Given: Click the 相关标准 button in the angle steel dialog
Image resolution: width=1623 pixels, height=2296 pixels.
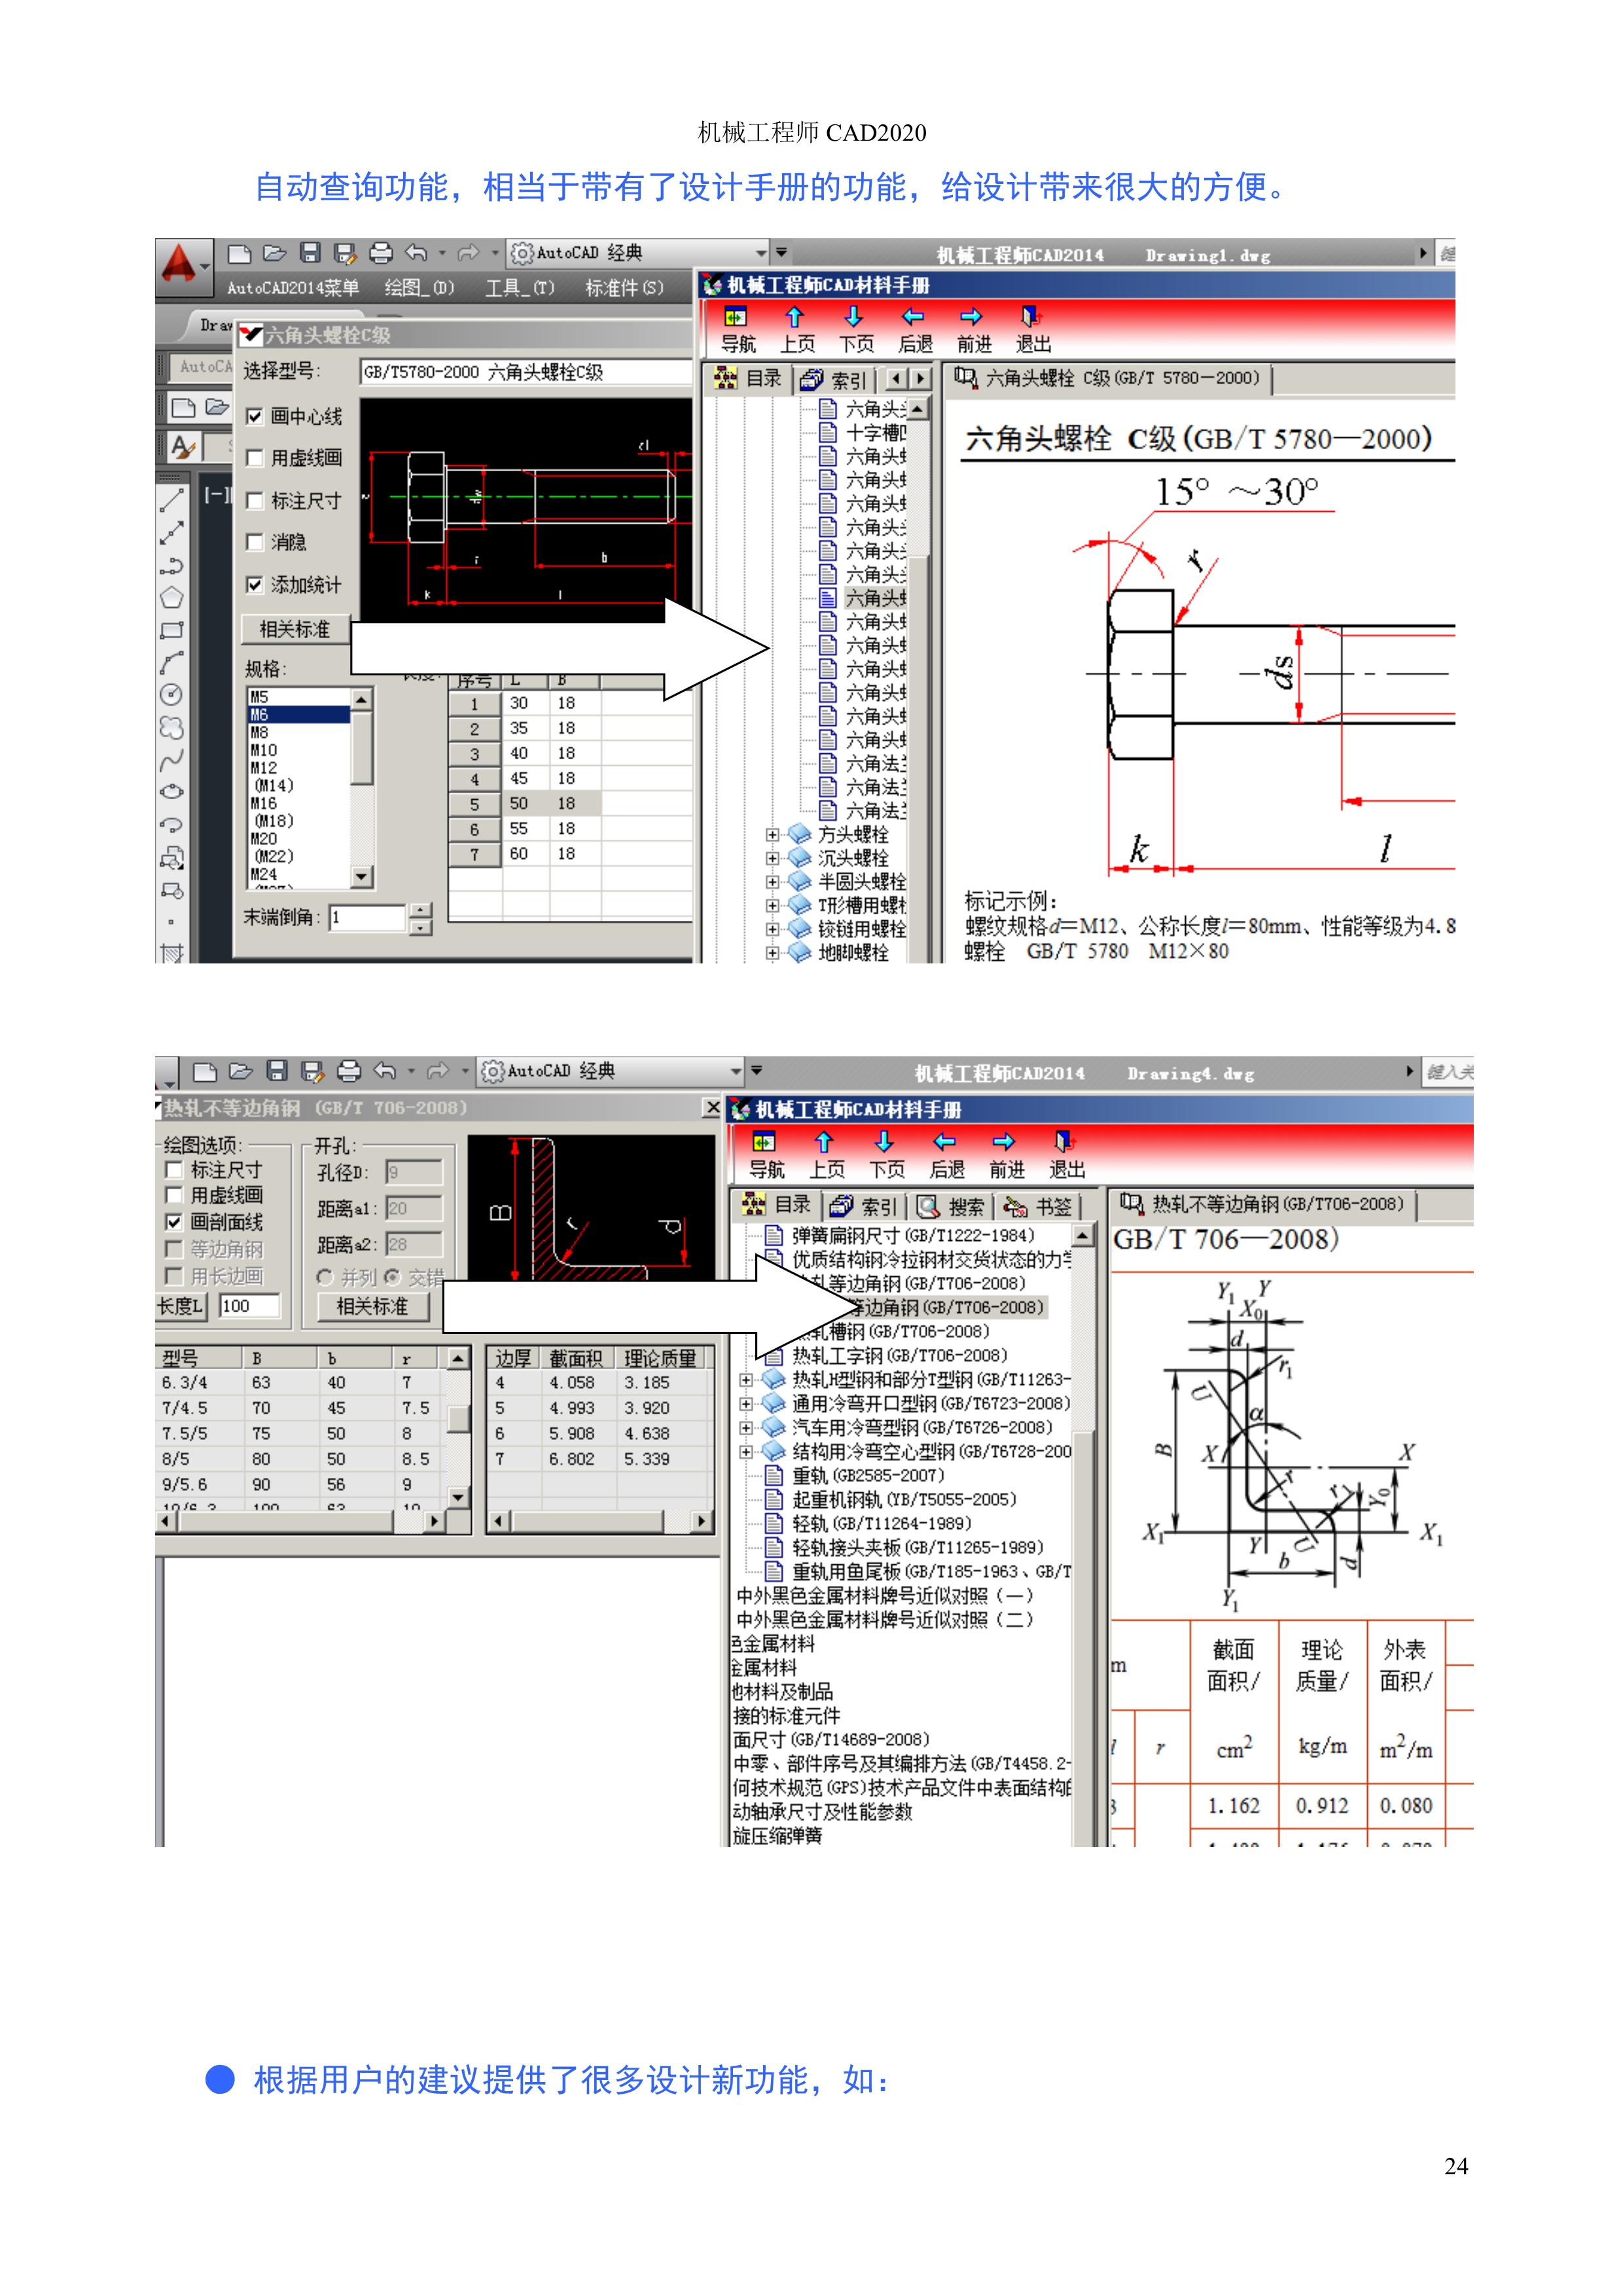Looking at the screenshot, I should click(x=372, y=1306).
